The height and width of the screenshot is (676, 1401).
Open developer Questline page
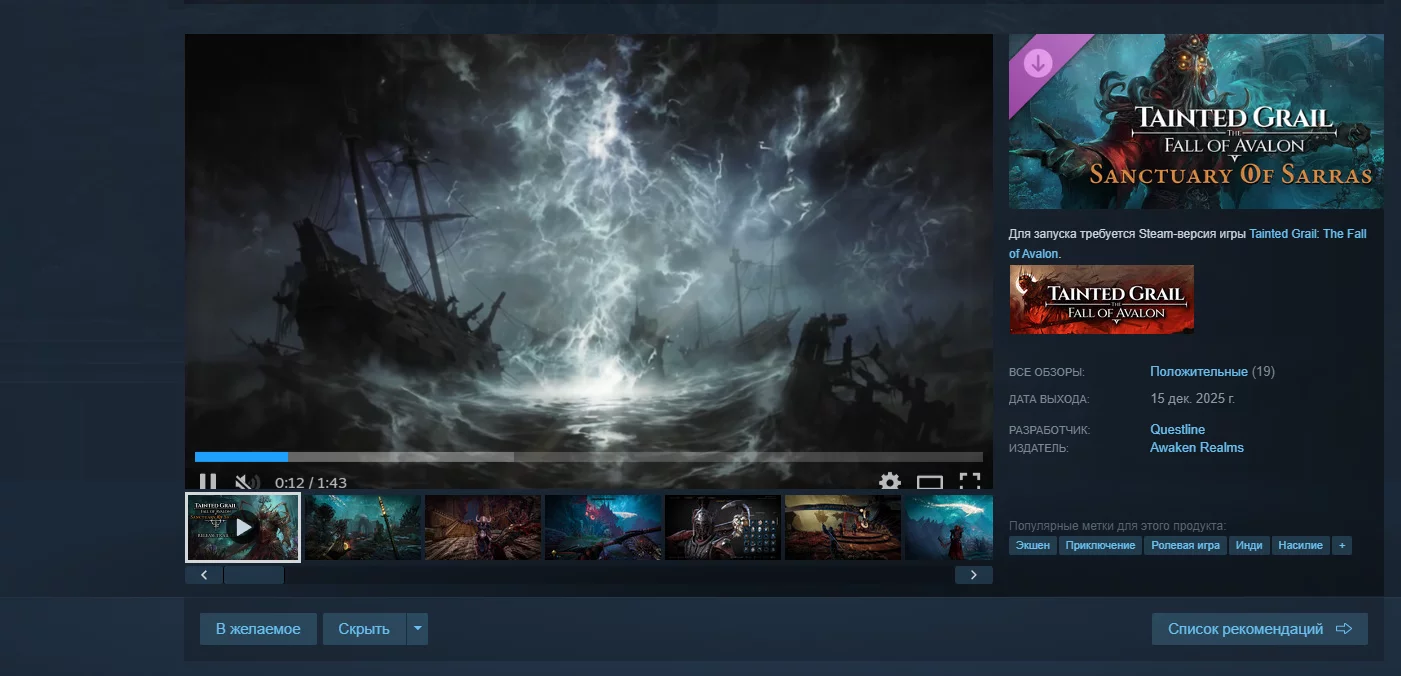coord(1177,430)
